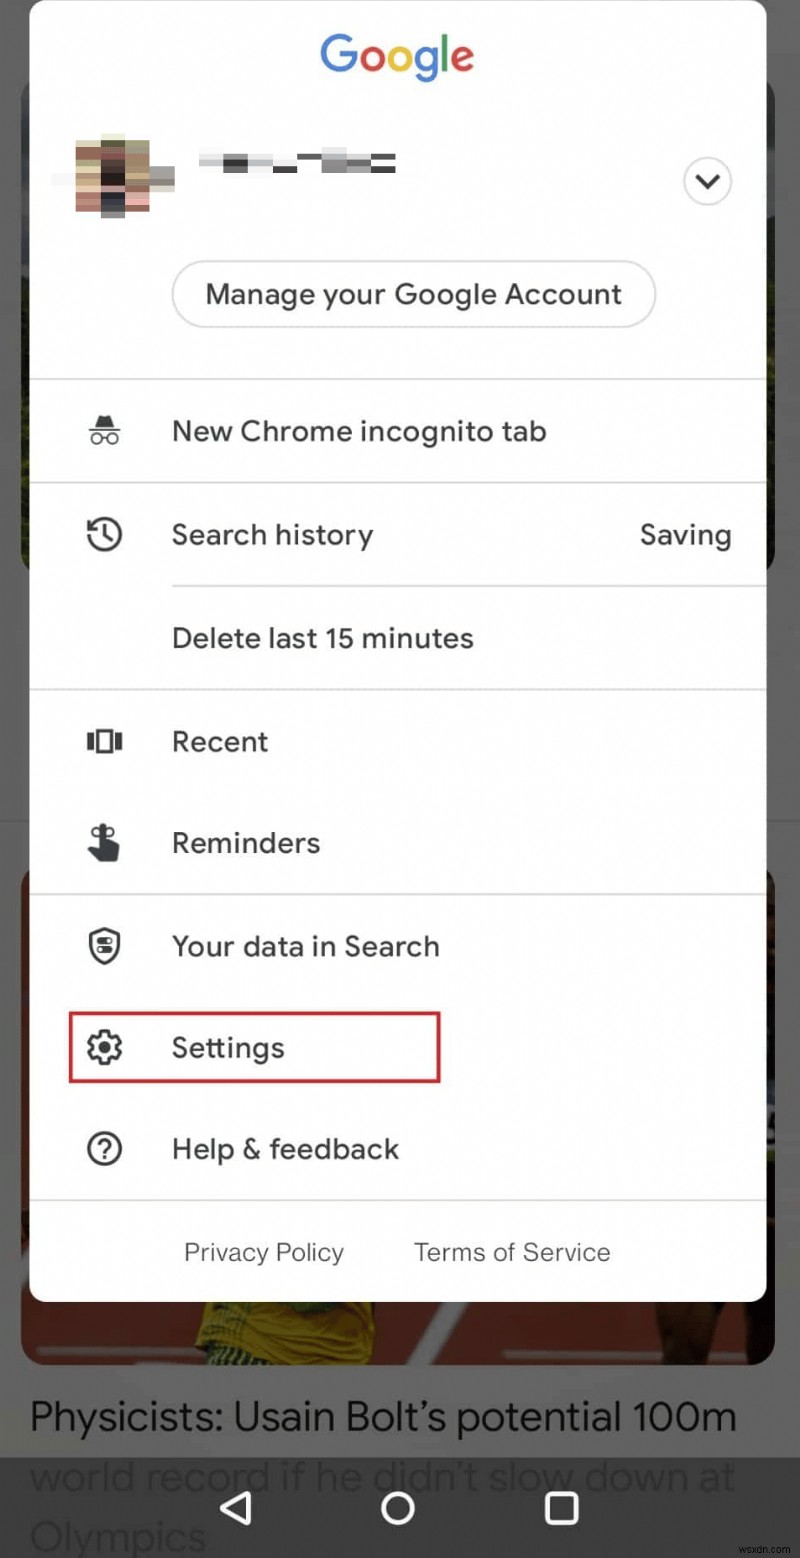This screenshot has width=800, height=1558.
Task: Open the Terms of Service link
Action: [511, 1251]
